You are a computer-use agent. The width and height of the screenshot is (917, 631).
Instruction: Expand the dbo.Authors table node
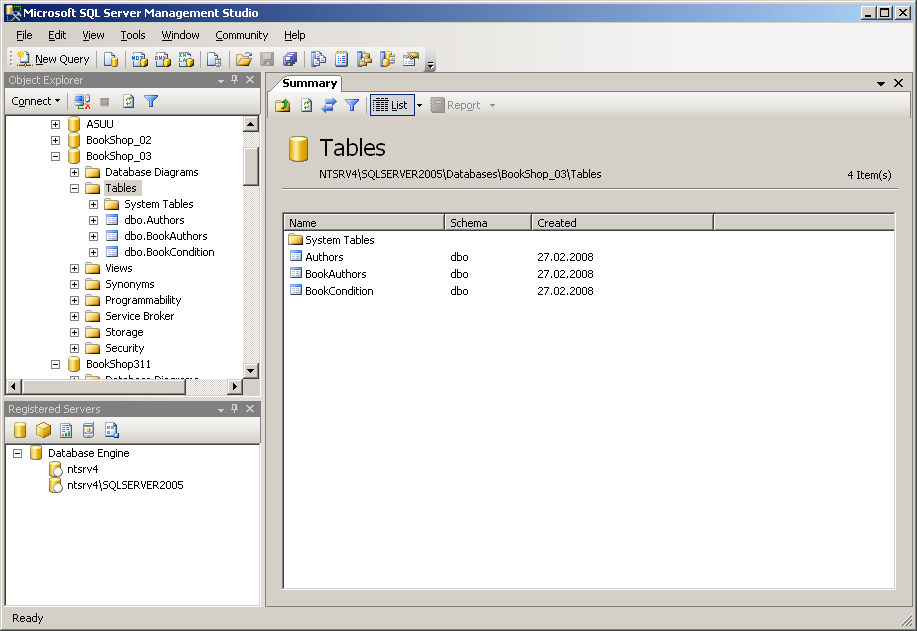point(94,220)
